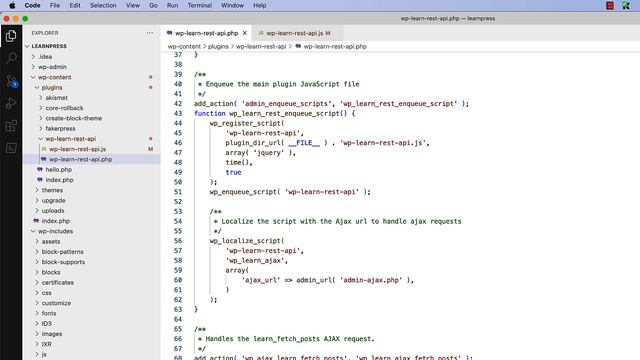
Task: Open the Source Control view icon
Action: tap(11, 81)
